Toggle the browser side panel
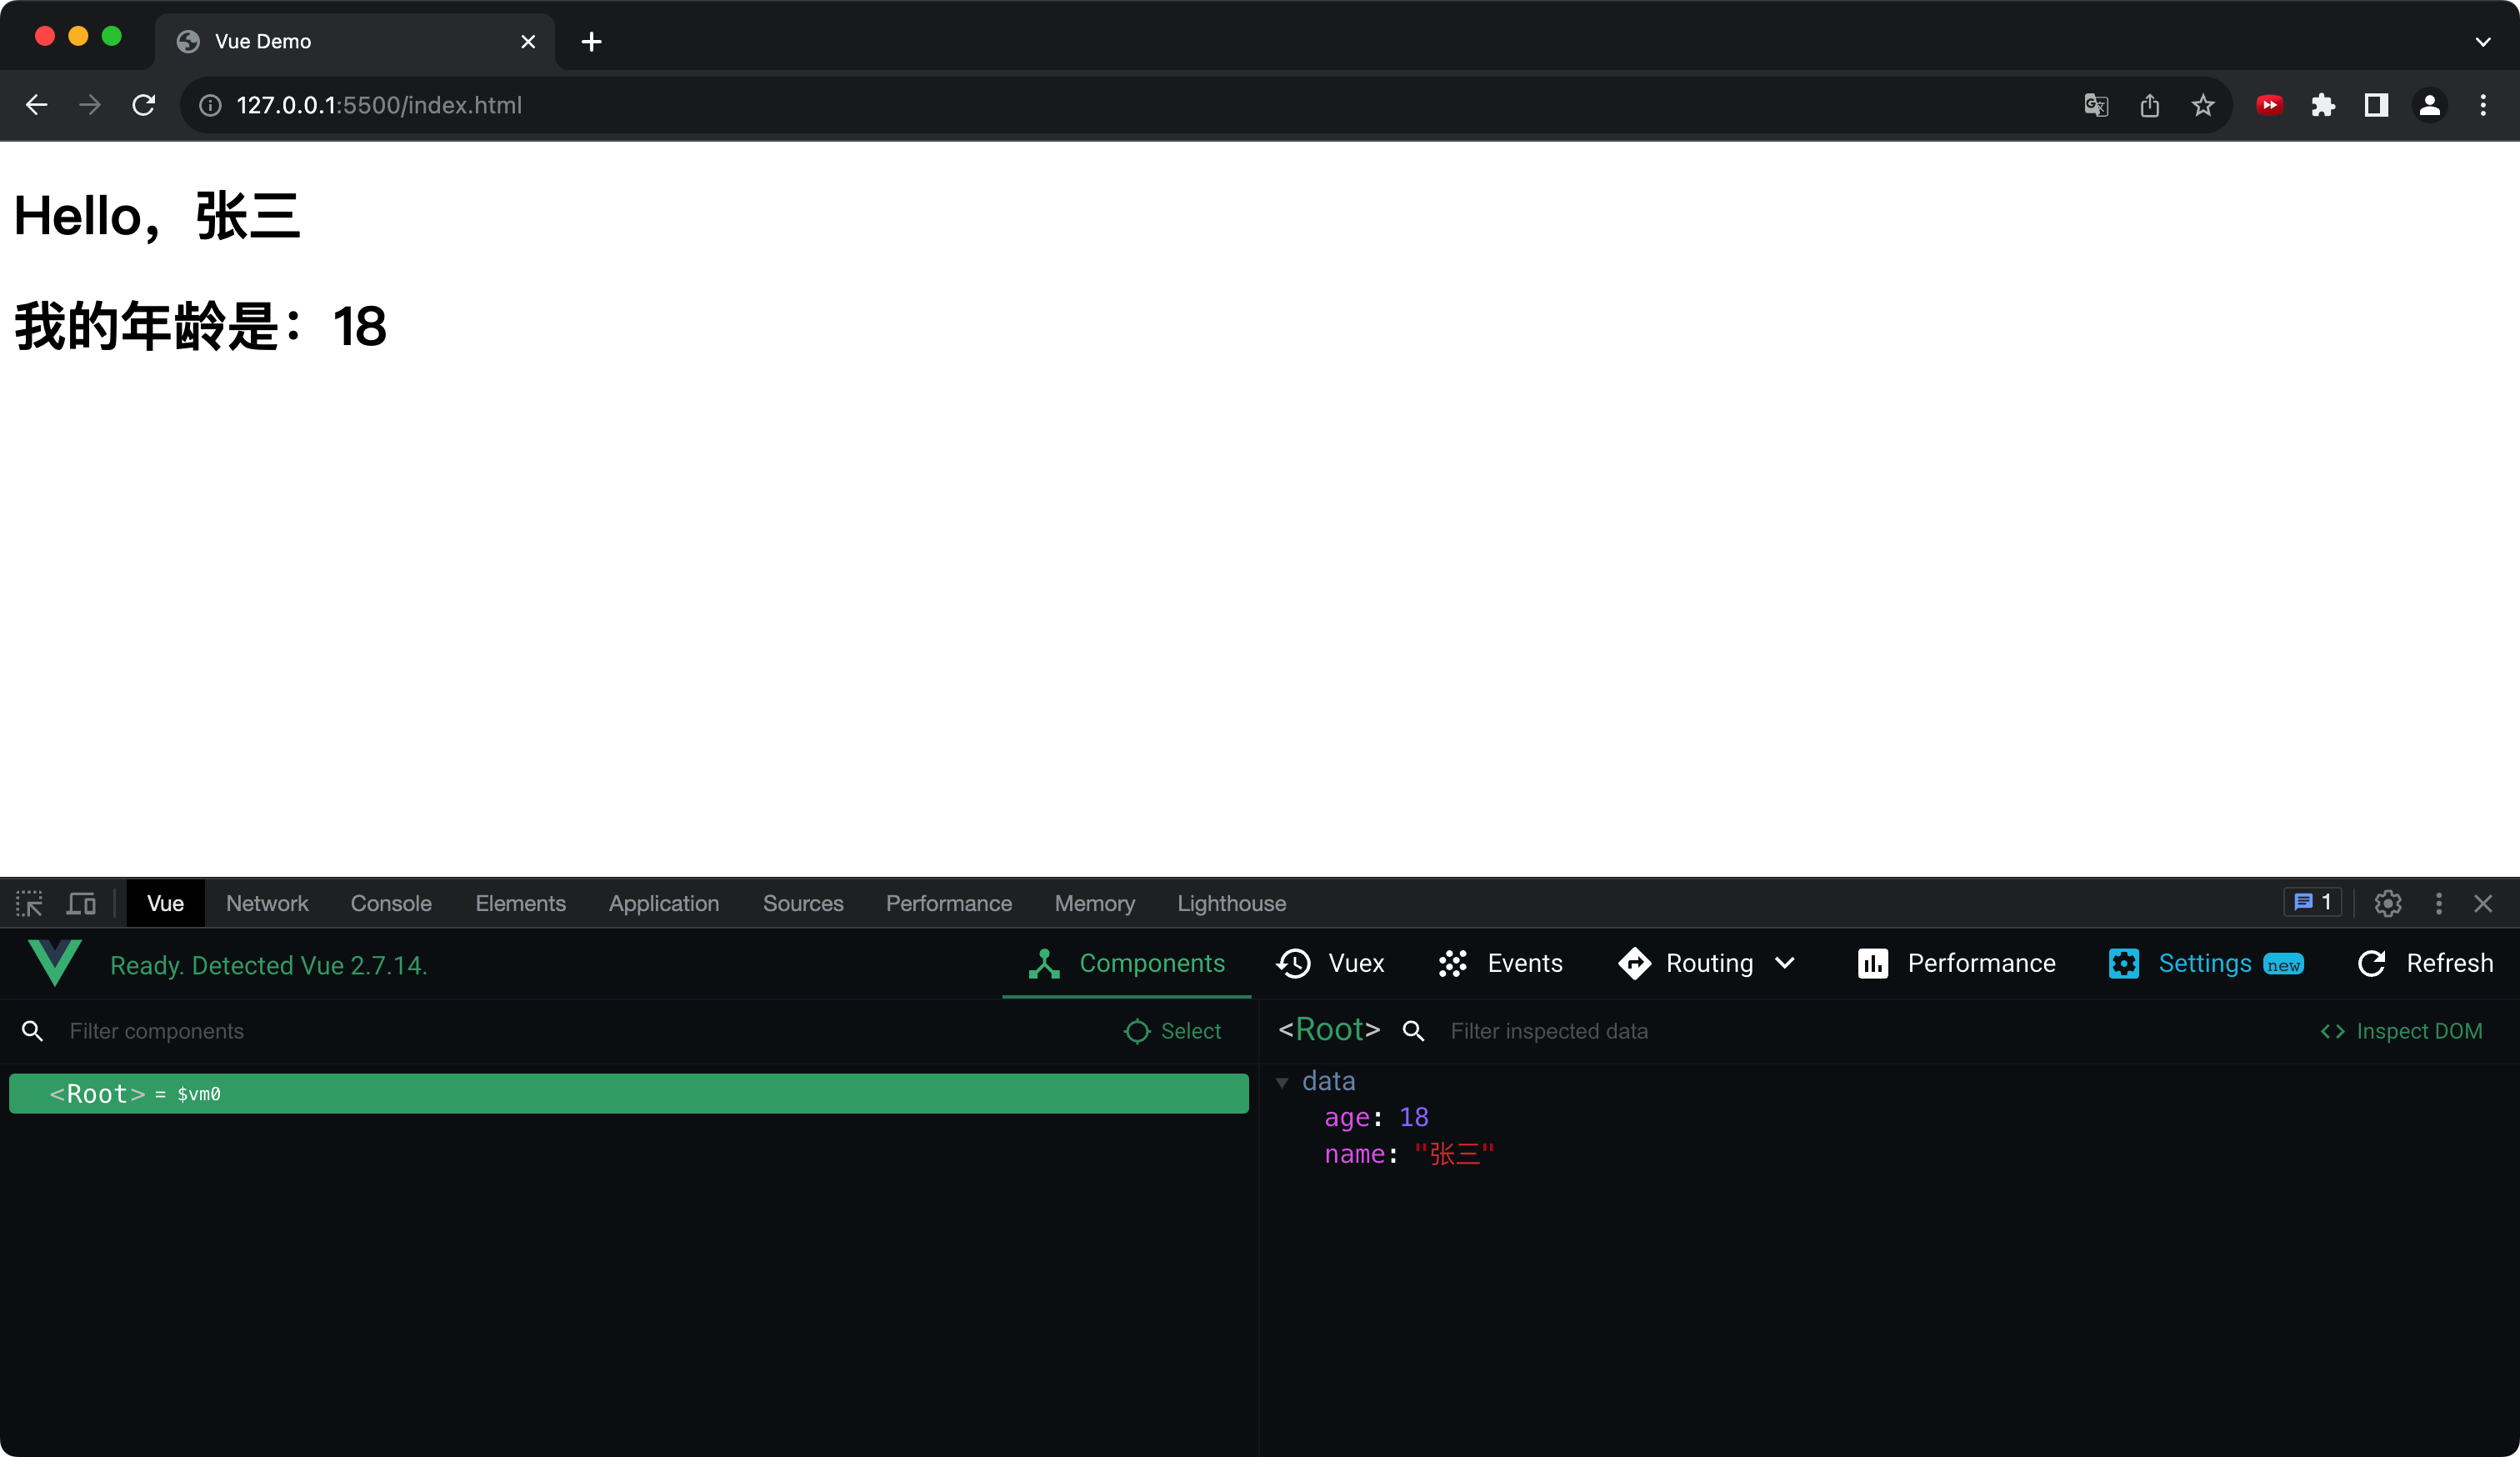 pos(2376,105)
